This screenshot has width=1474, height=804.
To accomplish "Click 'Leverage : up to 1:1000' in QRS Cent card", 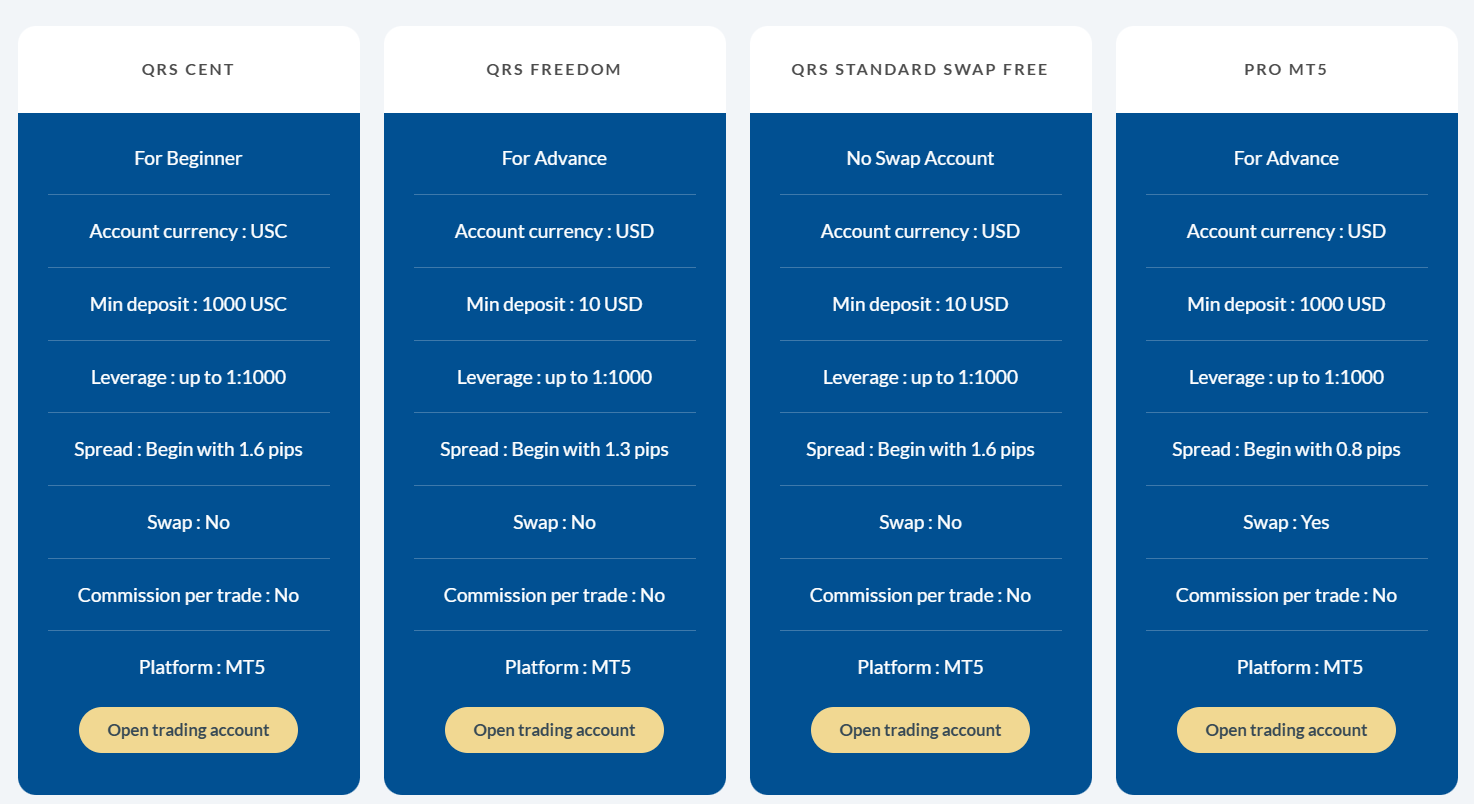I will click(x=188, y=377).
